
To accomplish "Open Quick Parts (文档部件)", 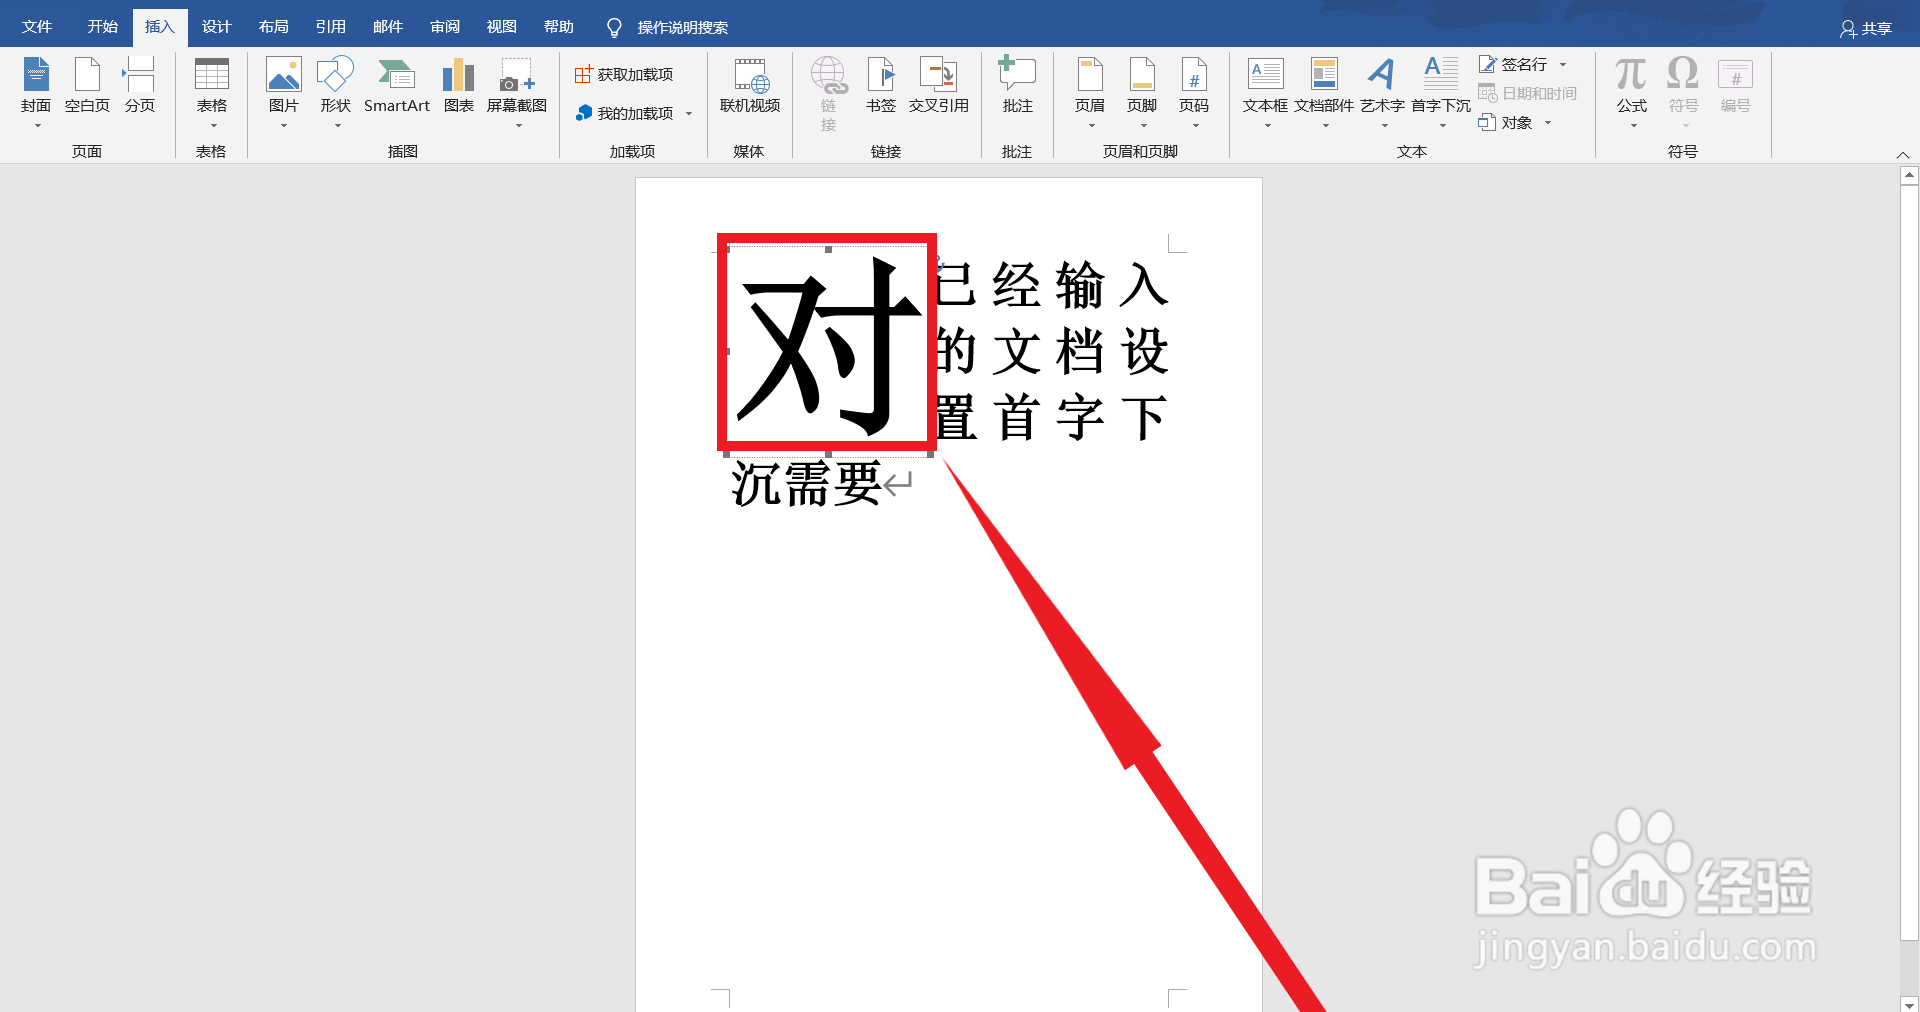I will point(1324,92).
